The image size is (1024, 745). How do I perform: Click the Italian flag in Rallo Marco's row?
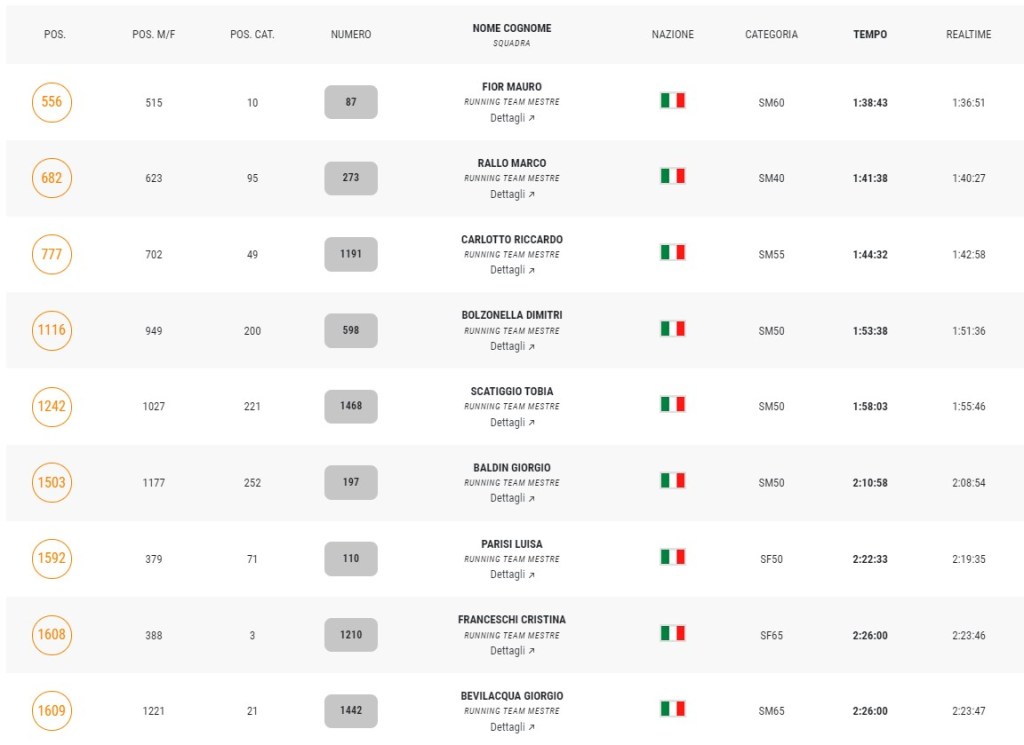point(672,177)
